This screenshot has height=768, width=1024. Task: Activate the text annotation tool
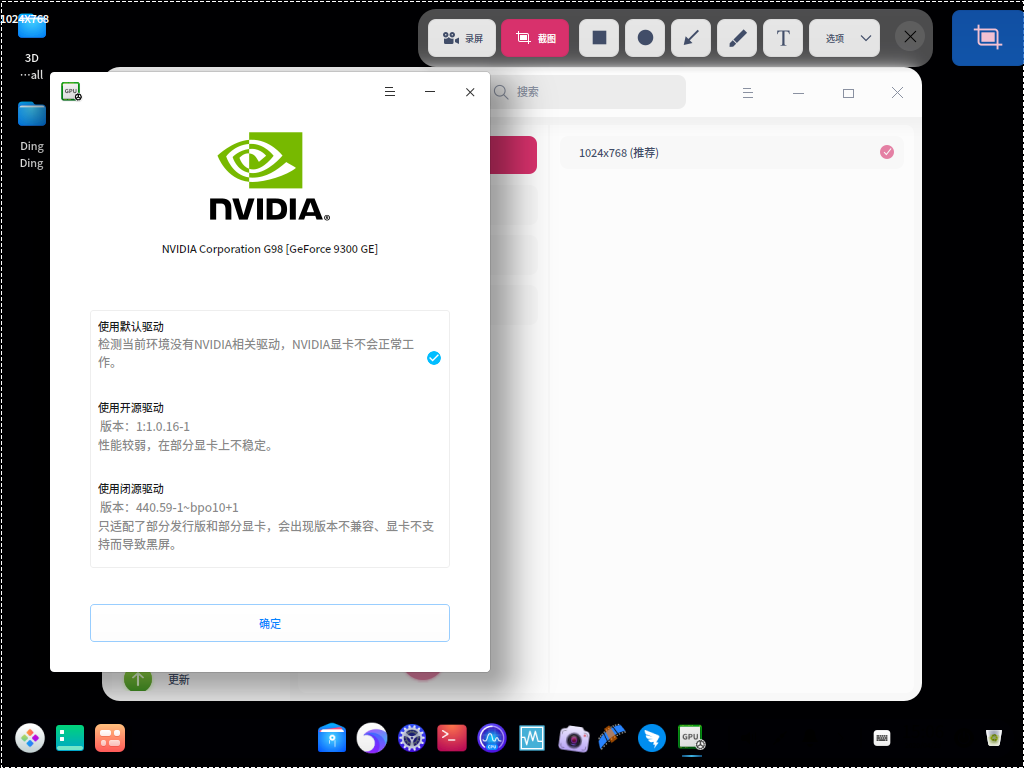click(783, 38)
